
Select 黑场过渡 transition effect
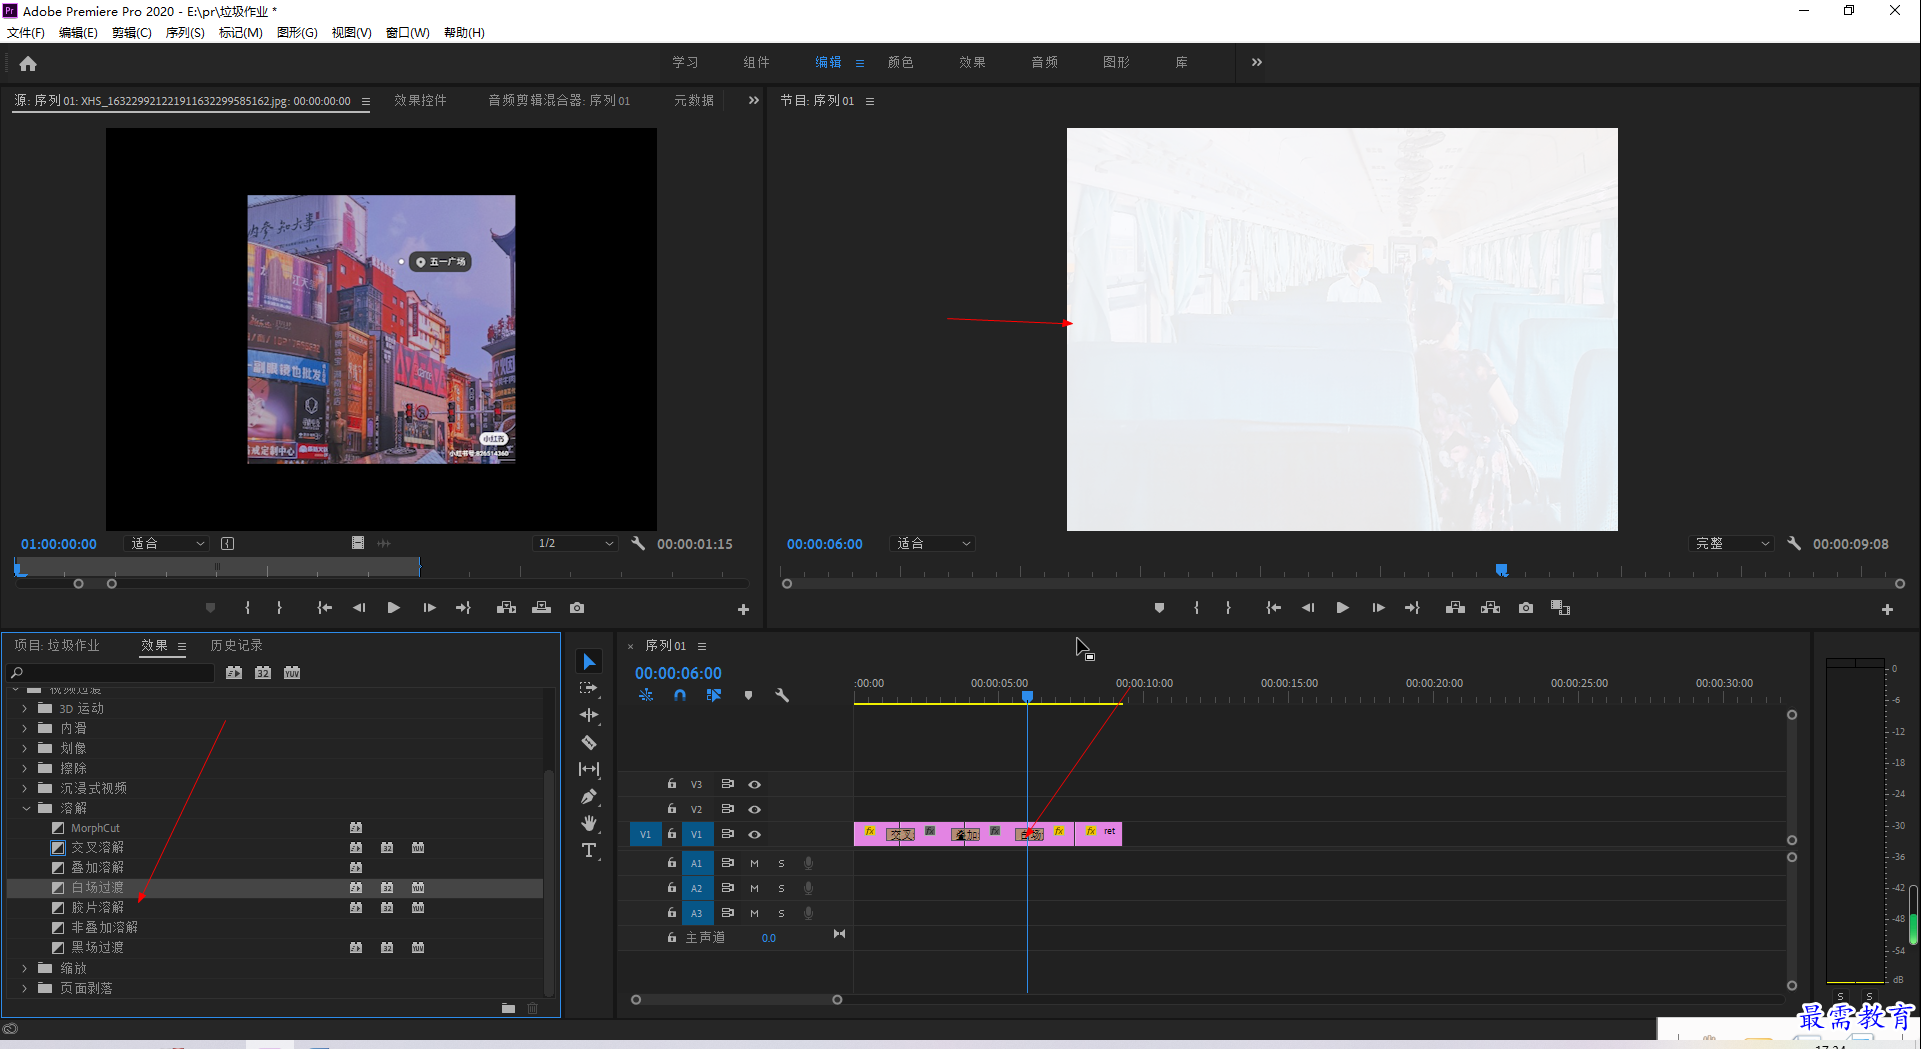(x=97, y=947)
